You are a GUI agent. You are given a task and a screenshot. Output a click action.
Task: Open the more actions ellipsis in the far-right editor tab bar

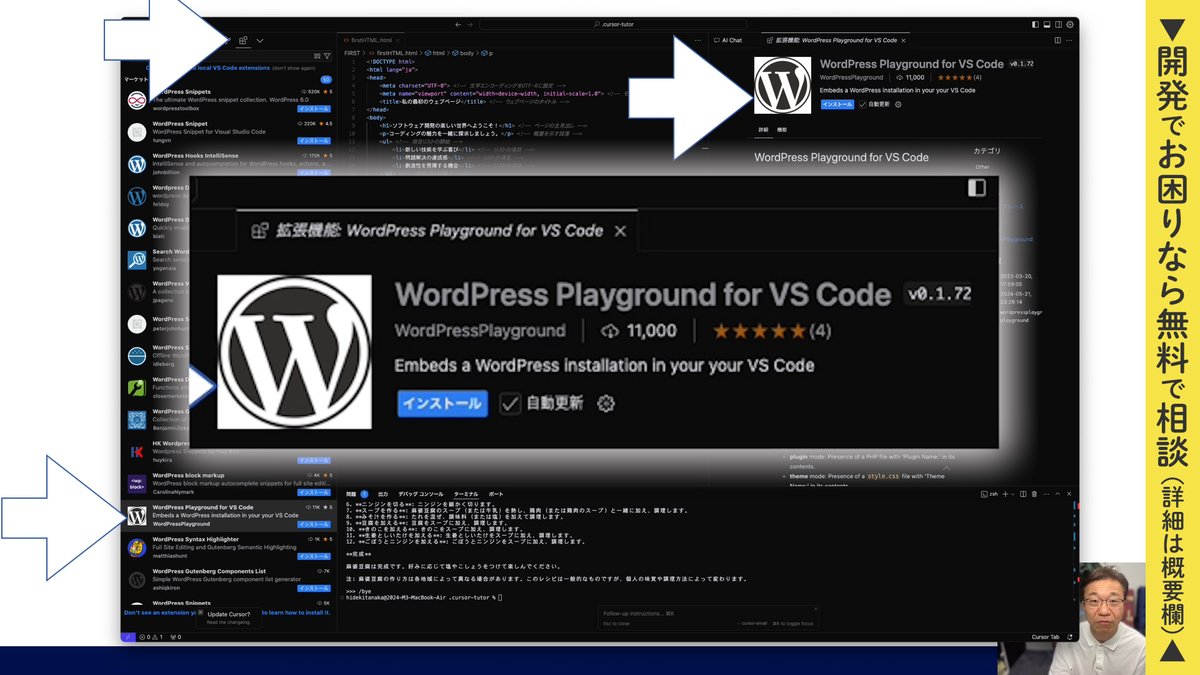1070,40
